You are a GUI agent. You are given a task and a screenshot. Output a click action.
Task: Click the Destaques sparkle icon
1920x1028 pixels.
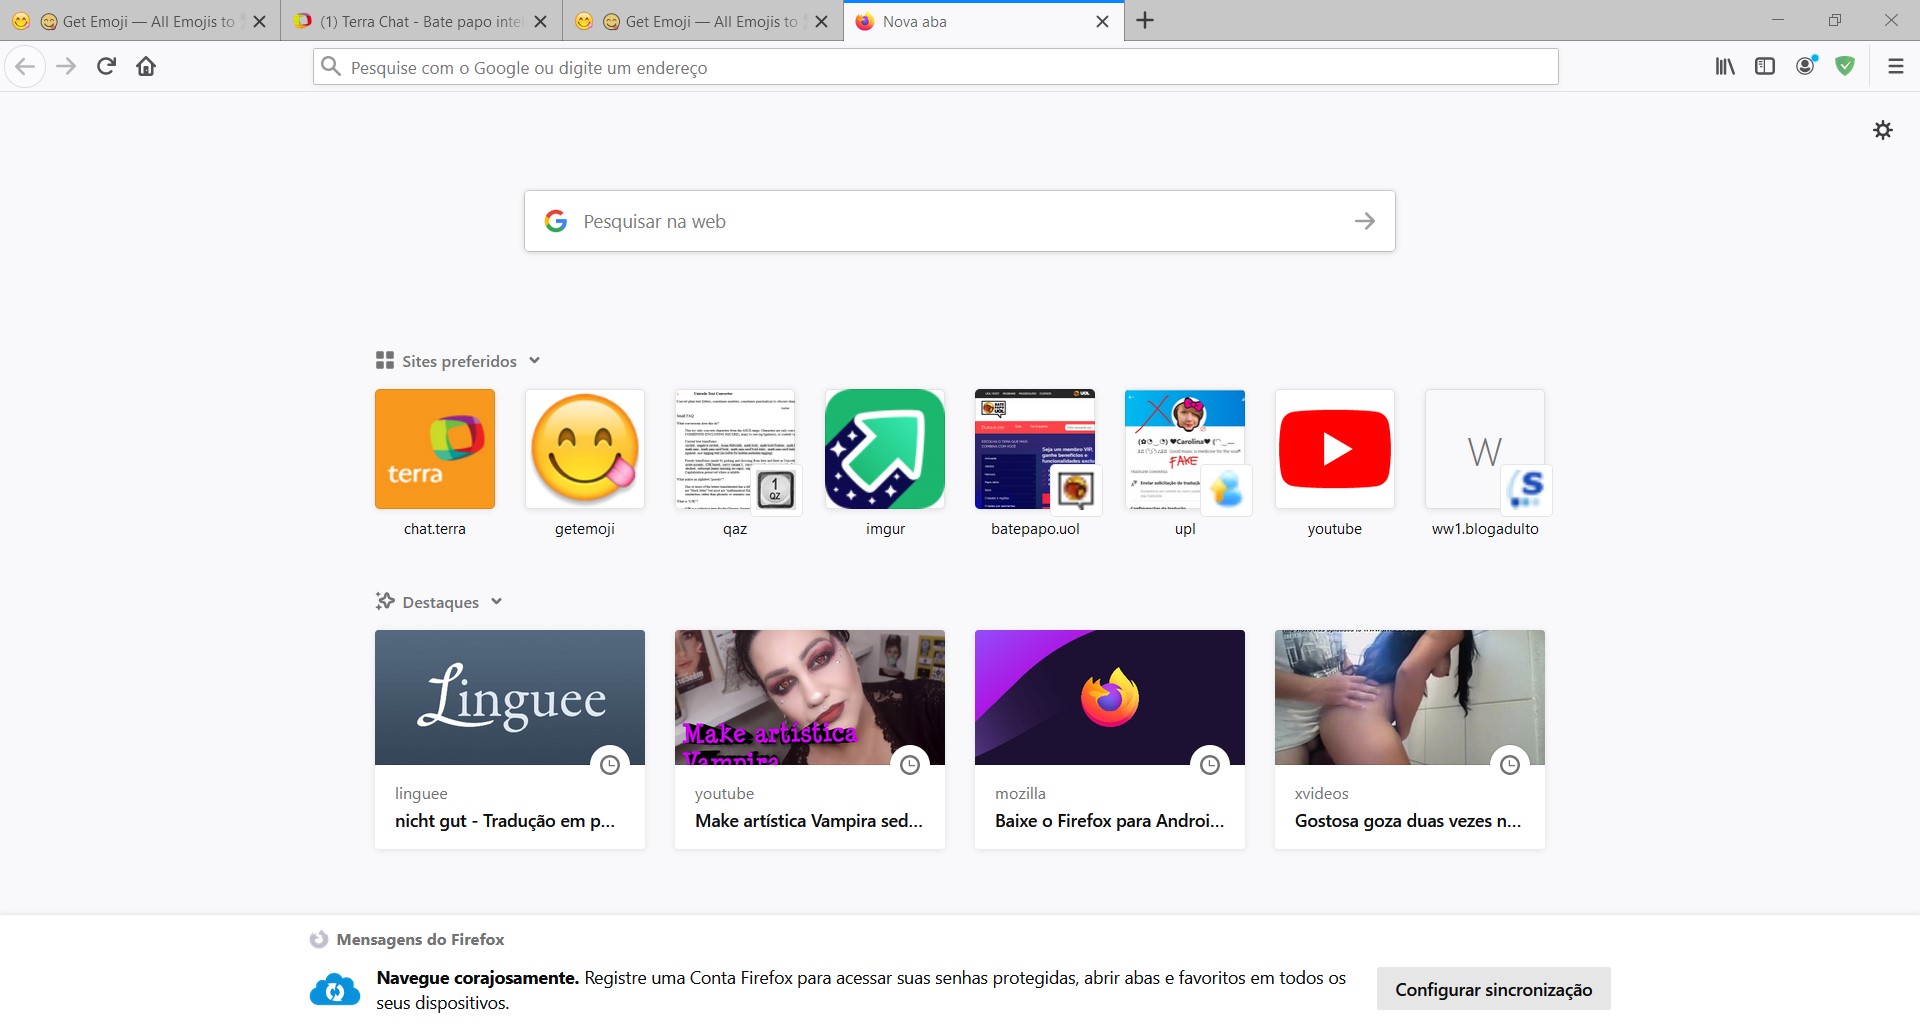click(385, 601)
